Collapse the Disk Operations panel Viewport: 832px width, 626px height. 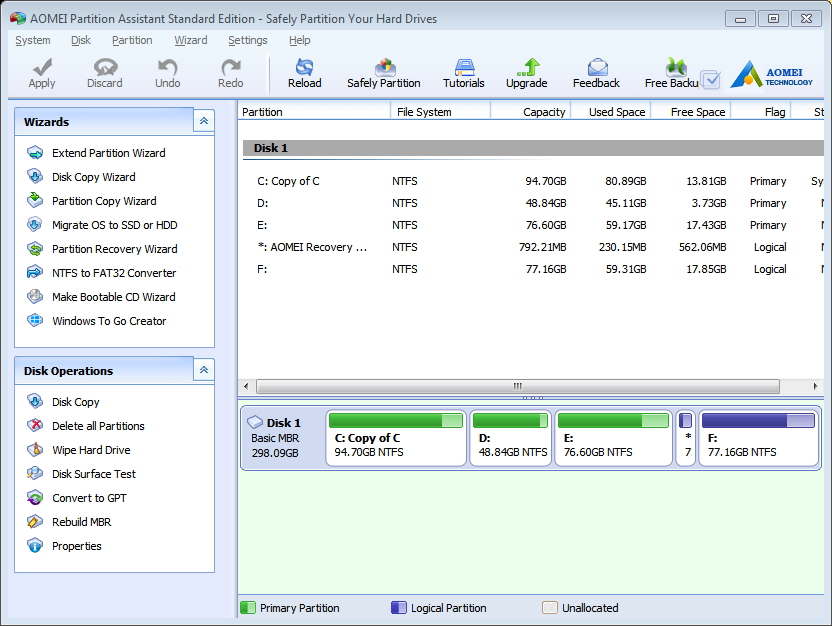204,370
